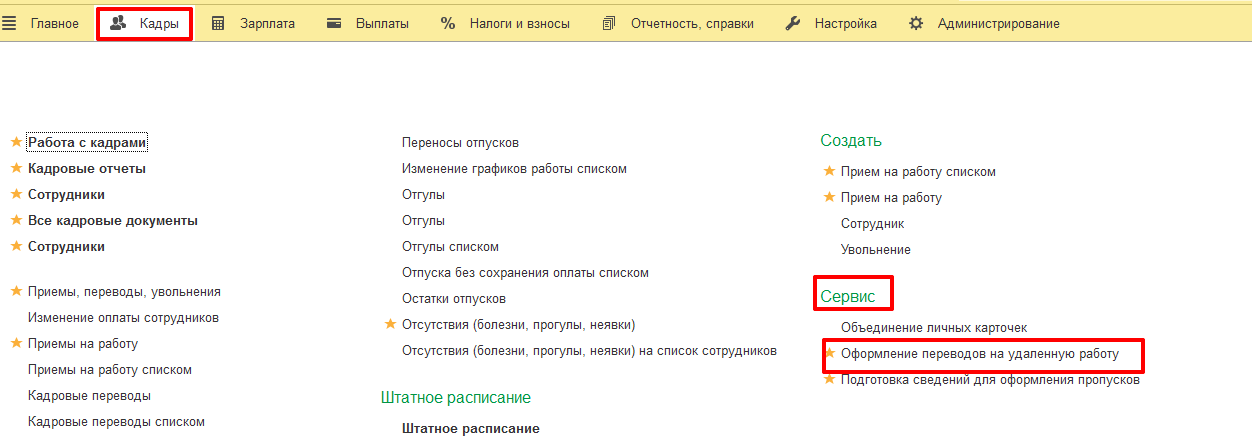Open Все кадровые документы link
The width and height of the screenshot is (1252, 437).
pos(112,220)
